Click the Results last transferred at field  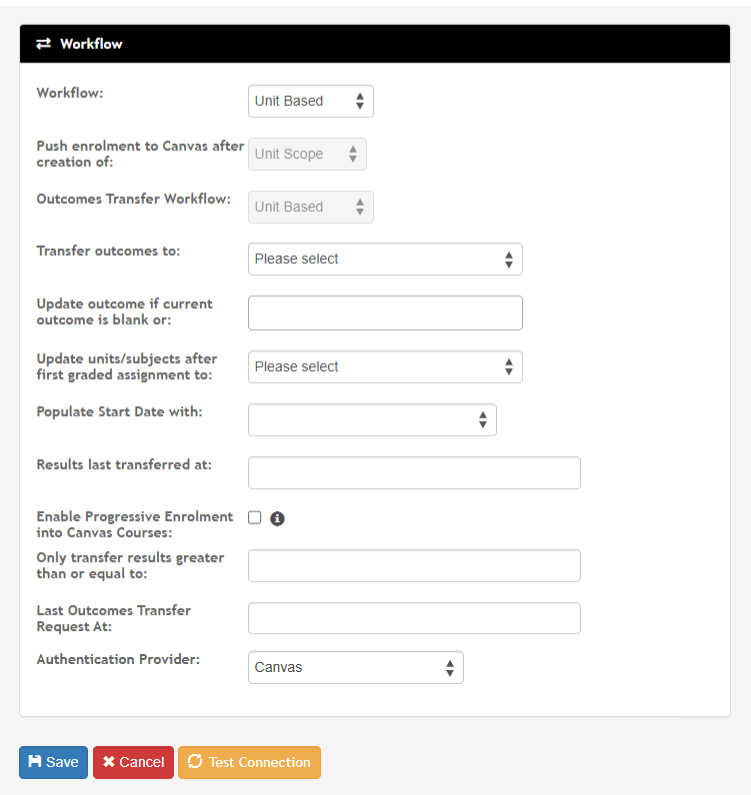(414, 473)
